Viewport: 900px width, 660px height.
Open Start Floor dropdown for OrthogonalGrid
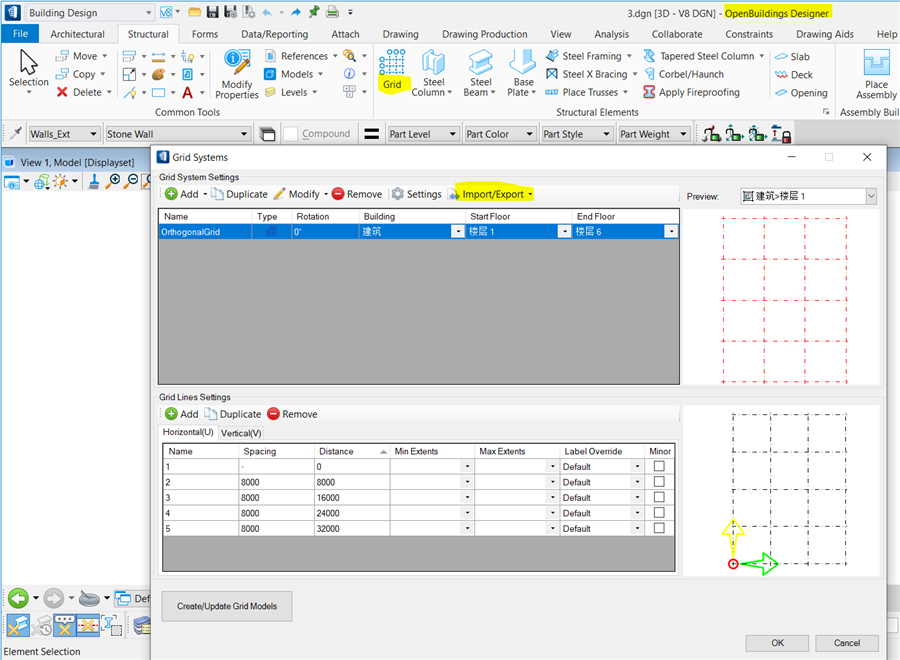coord(564,232)
